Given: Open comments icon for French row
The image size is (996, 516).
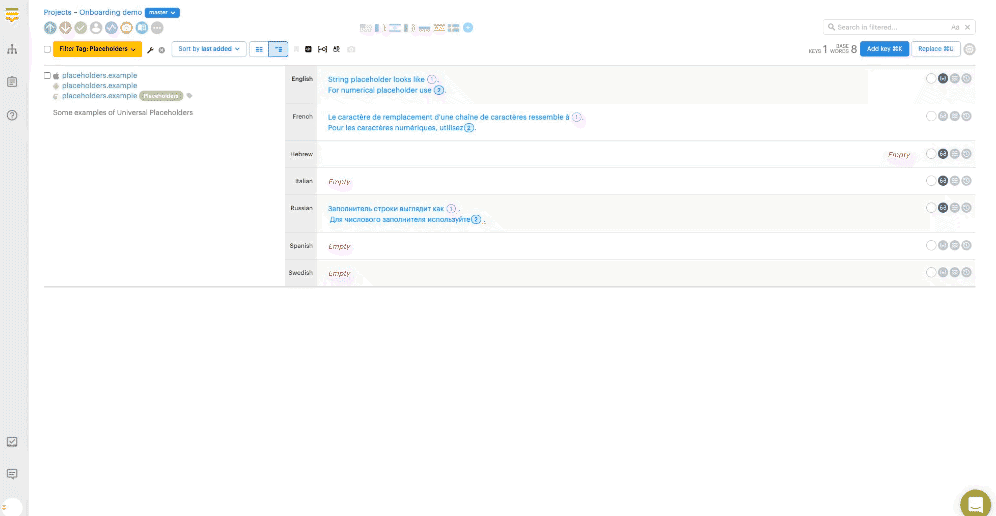Looking at the screenshot, I should tap(955, 116).
